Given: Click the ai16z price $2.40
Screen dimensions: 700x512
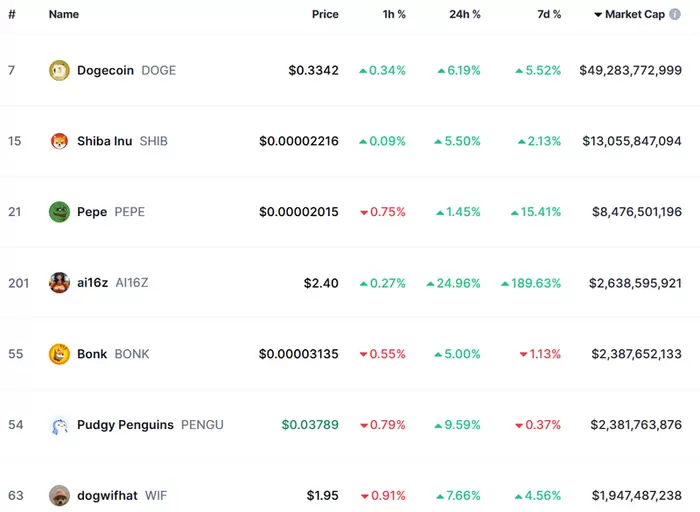Looking at the screenshot, I should pyautogui.click(x=321, y=283).
